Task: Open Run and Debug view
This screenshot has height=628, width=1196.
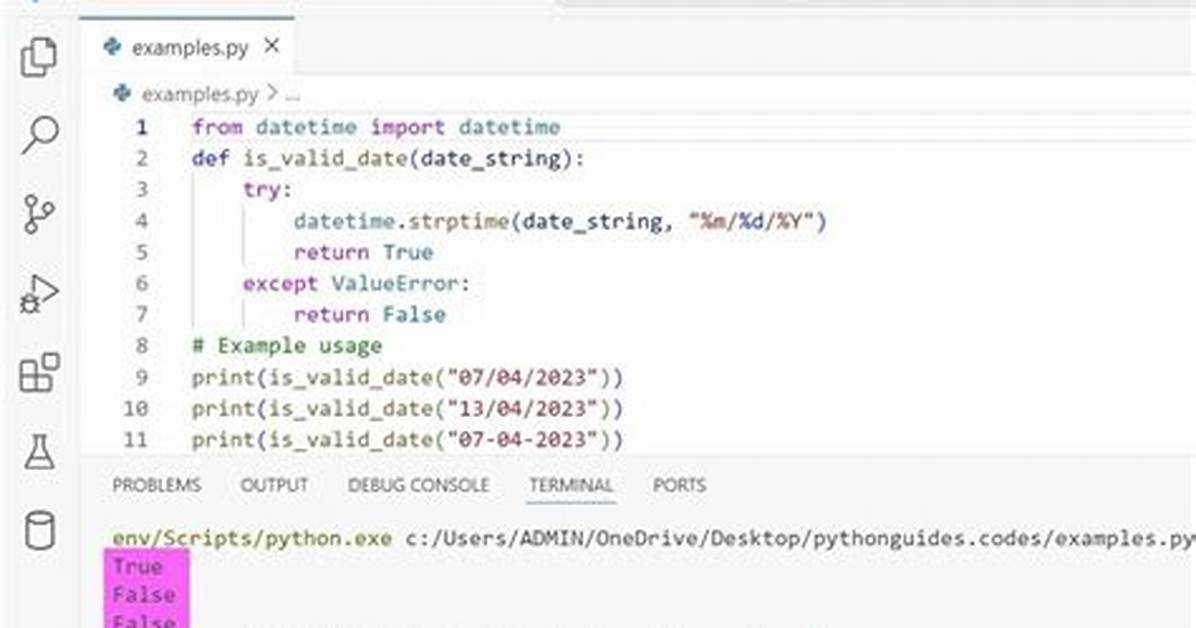Action: (x=39, y=294)
